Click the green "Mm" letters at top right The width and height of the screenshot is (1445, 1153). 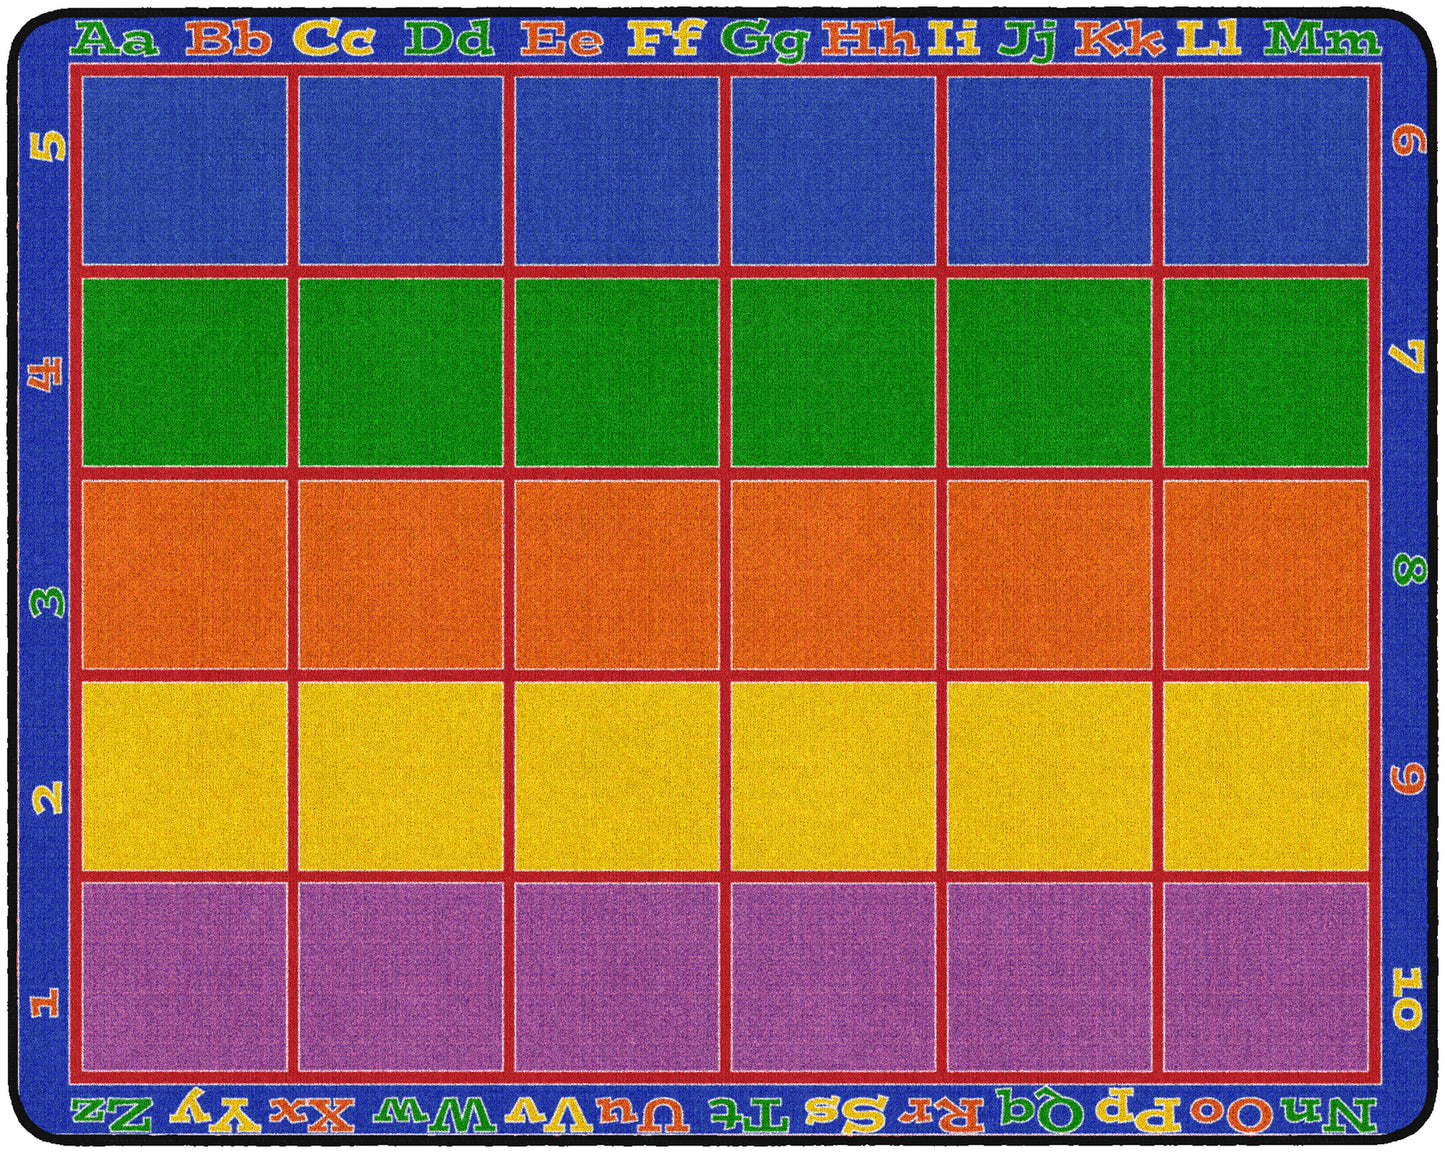[x=1321, y=41]
